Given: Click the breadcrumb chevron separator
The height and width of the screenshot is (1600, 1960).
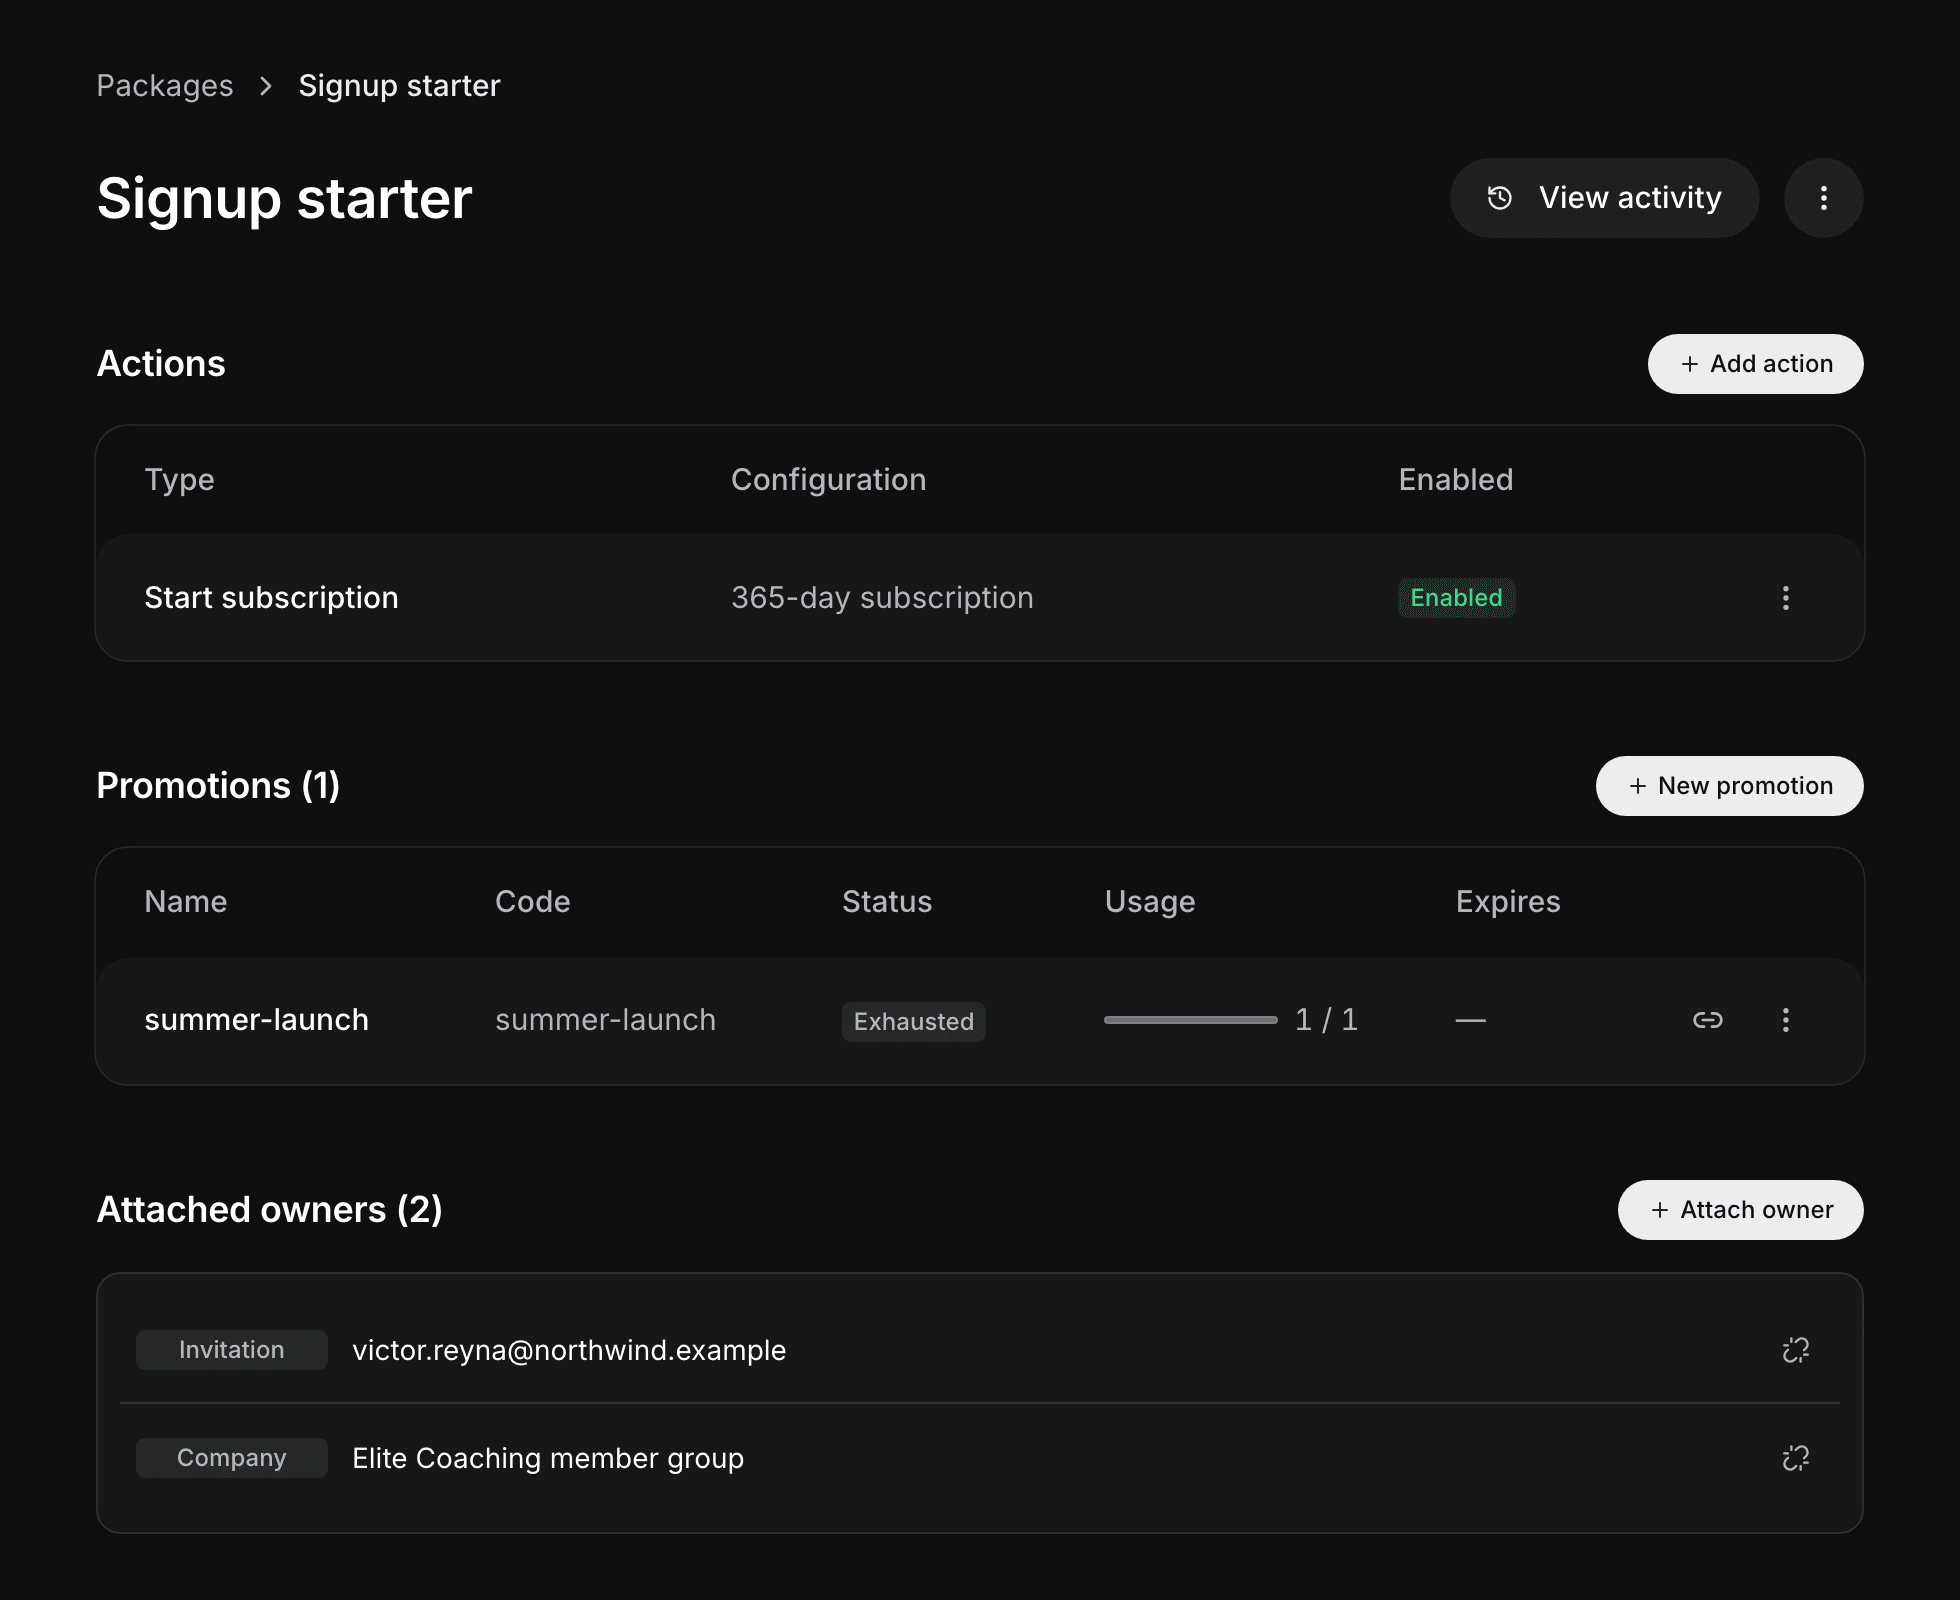Looking at the screenshot, I should coord(266,86).
